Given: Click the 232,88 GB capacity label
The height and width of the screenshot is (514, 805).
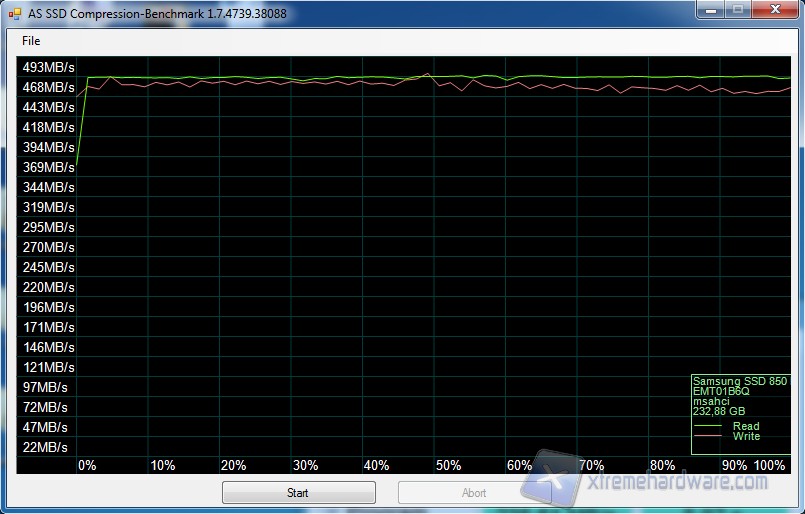Looking at the screenshot, I should pyautogui.click(x=720, y=411).
